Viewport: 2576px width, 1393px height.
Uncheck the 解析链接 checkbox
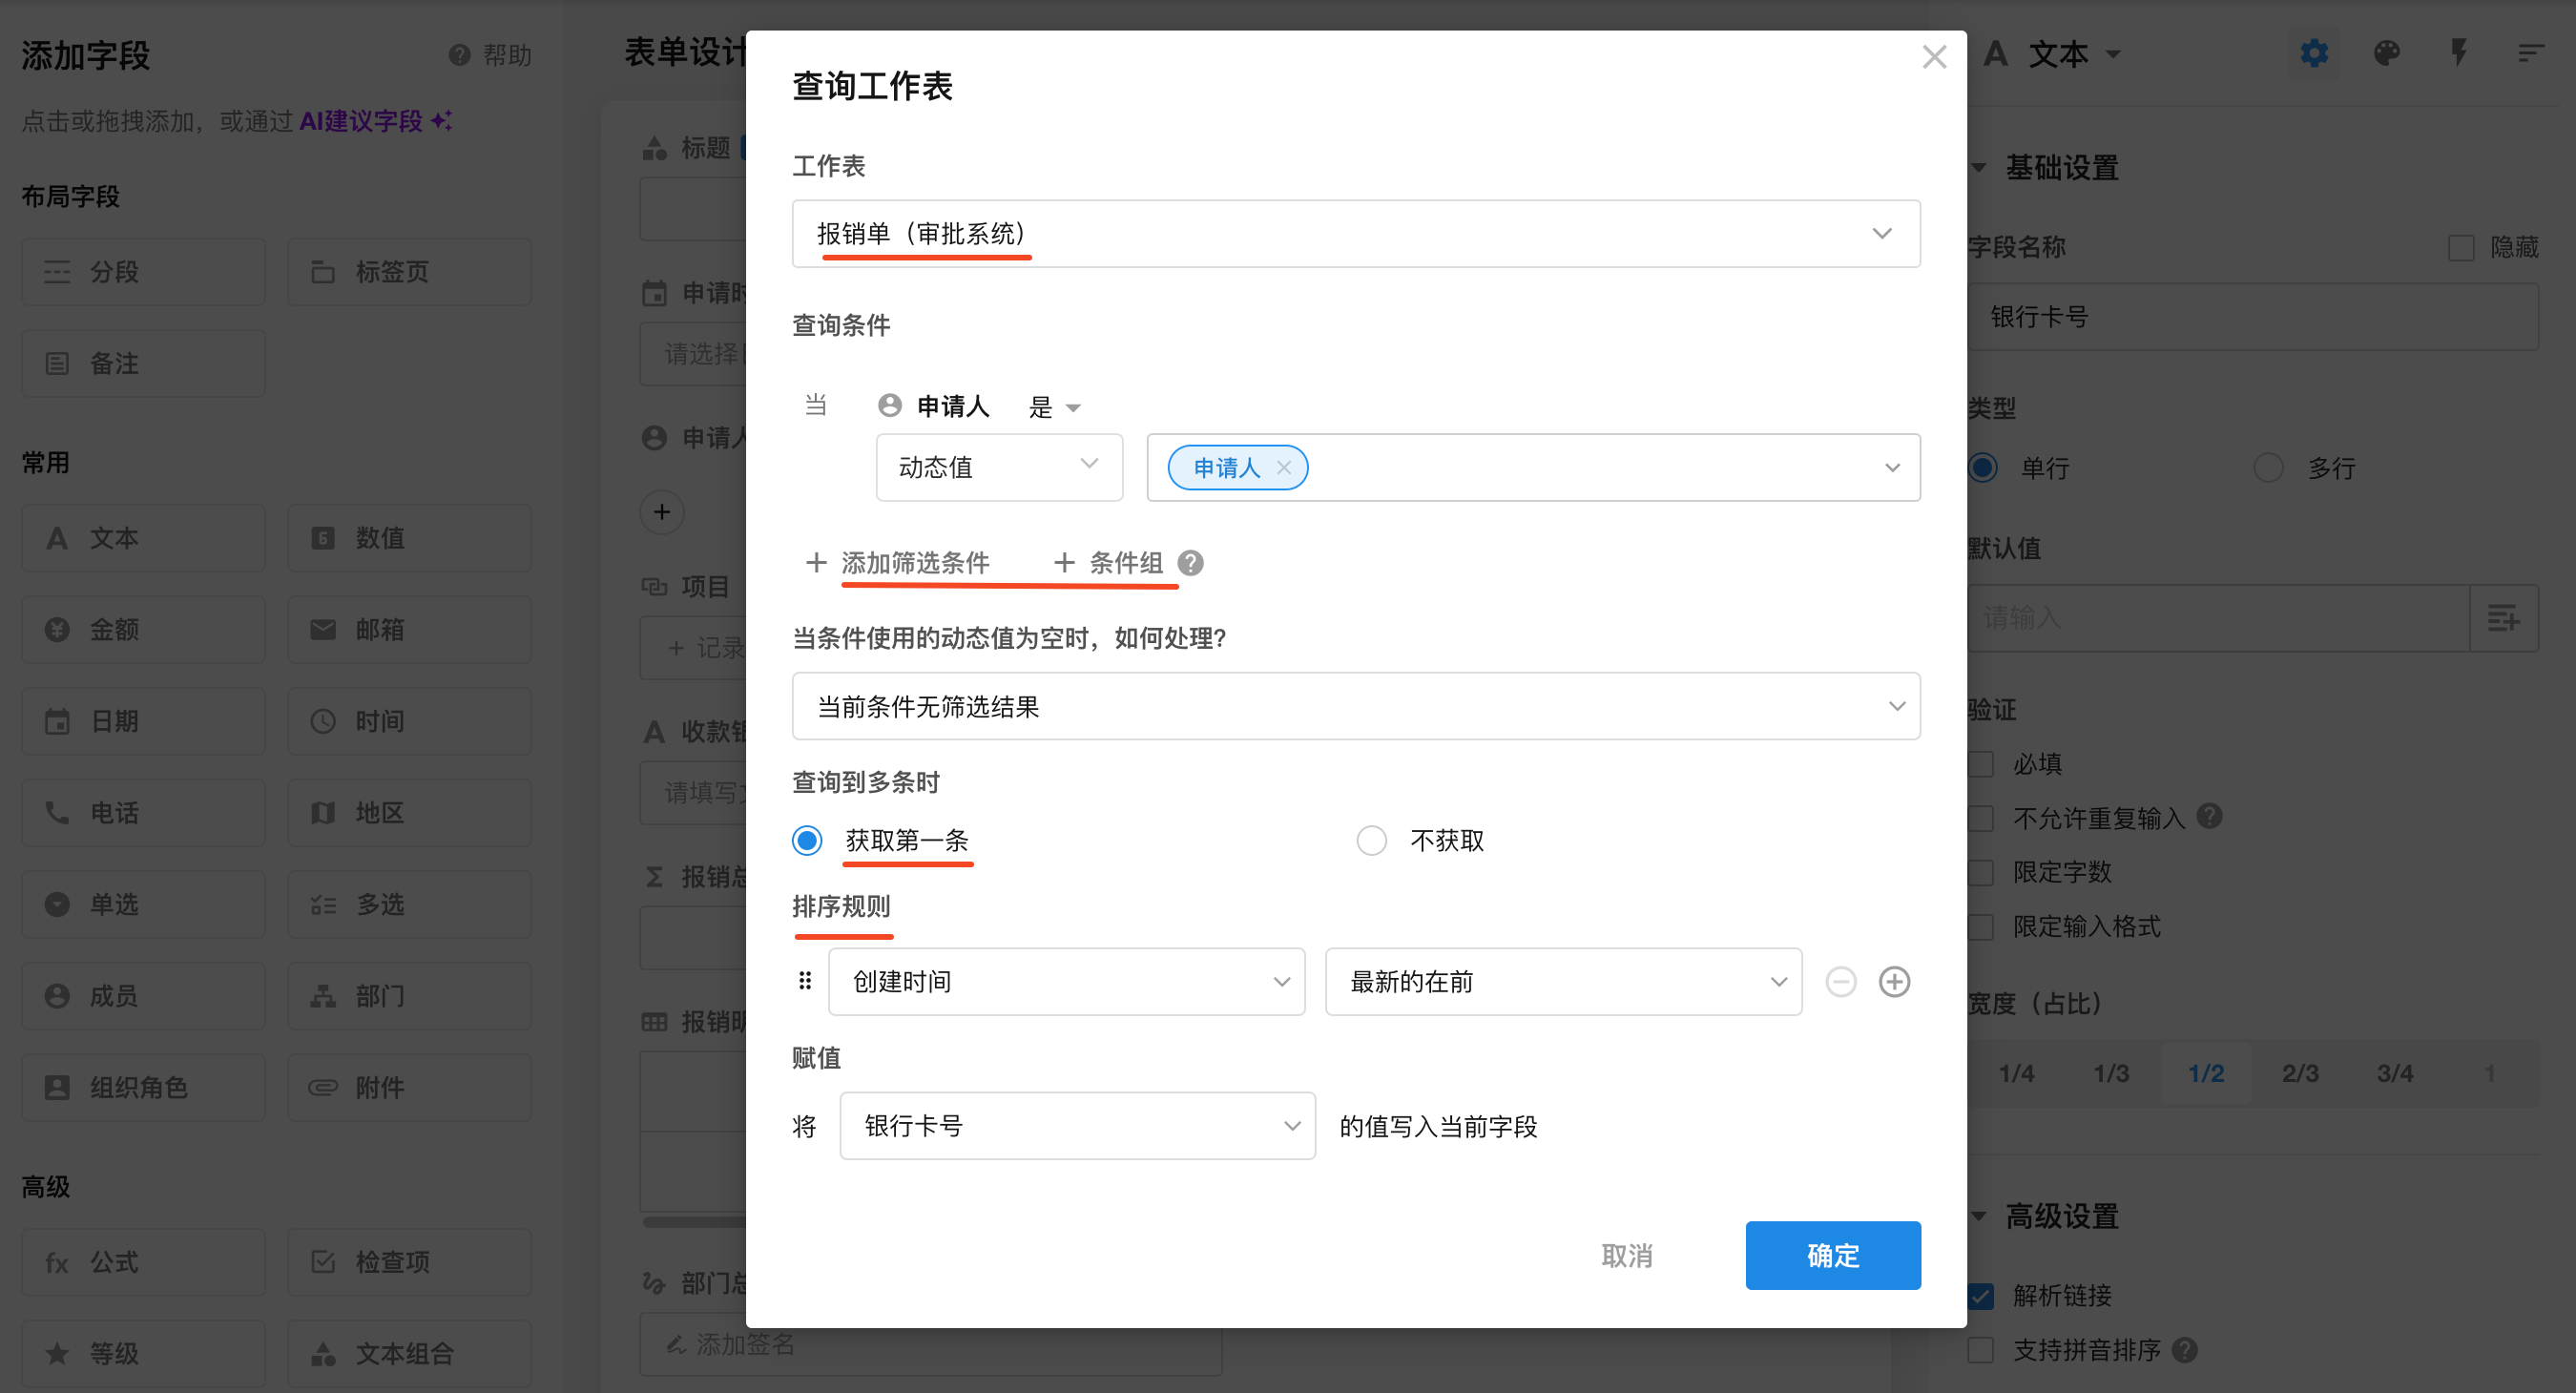[x=1981, y=1296]
